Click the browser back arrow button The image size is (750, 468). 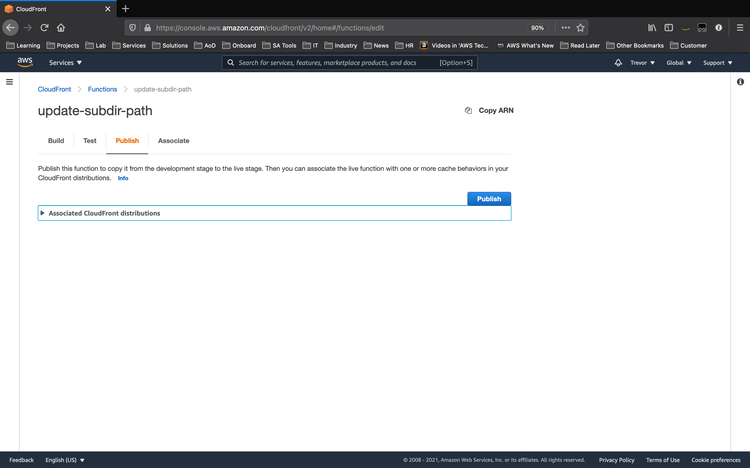[x=11, y=28]
